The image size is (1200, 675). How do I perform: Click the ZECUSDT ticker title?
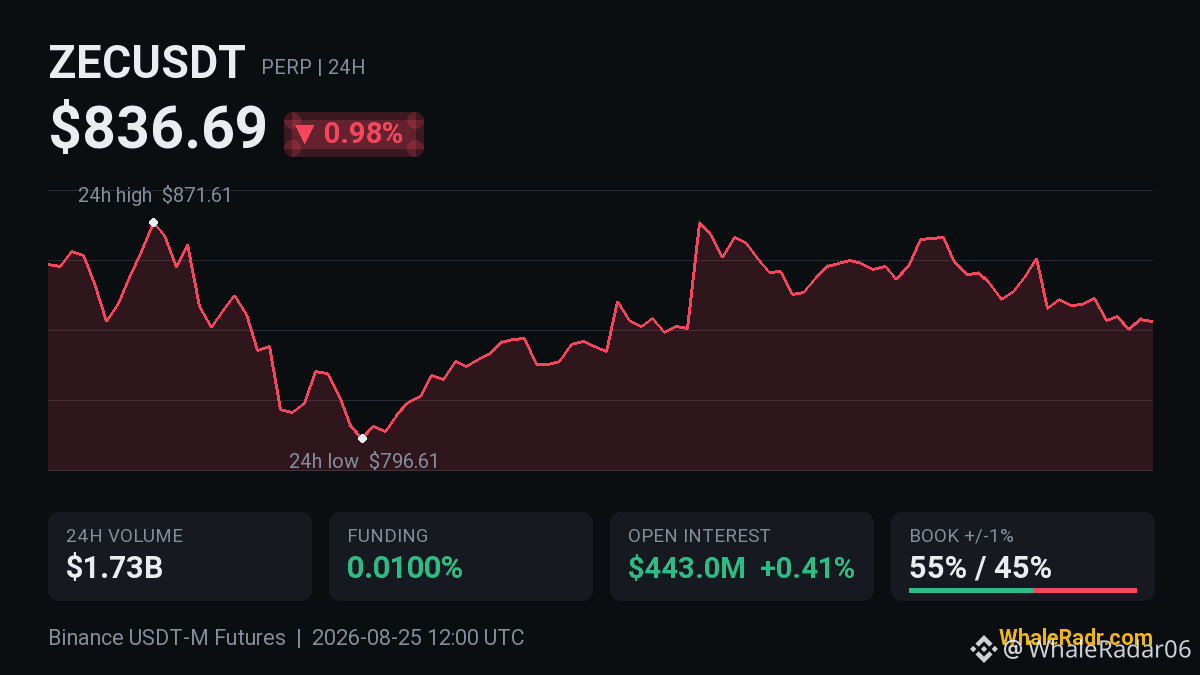[147, 63]
